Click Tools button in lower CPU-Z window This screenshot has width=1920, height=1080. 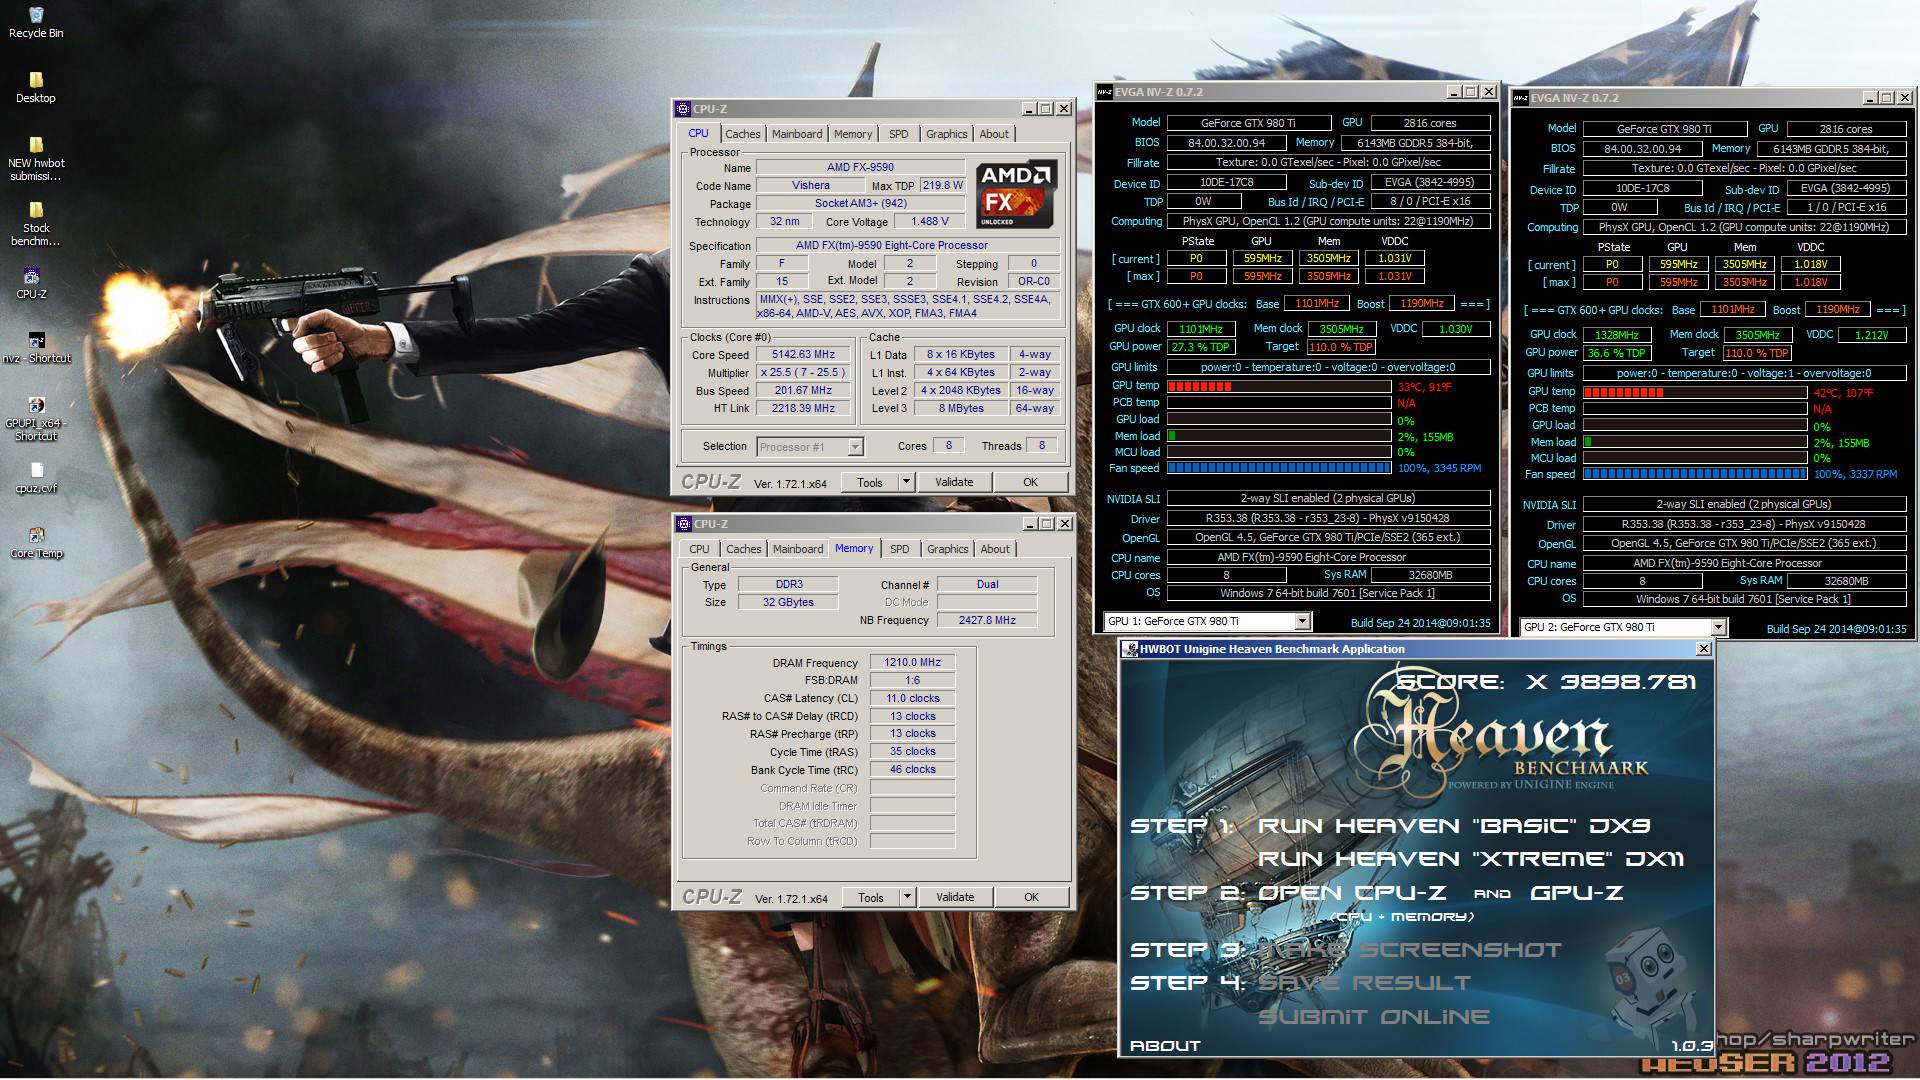click(871, 897)
